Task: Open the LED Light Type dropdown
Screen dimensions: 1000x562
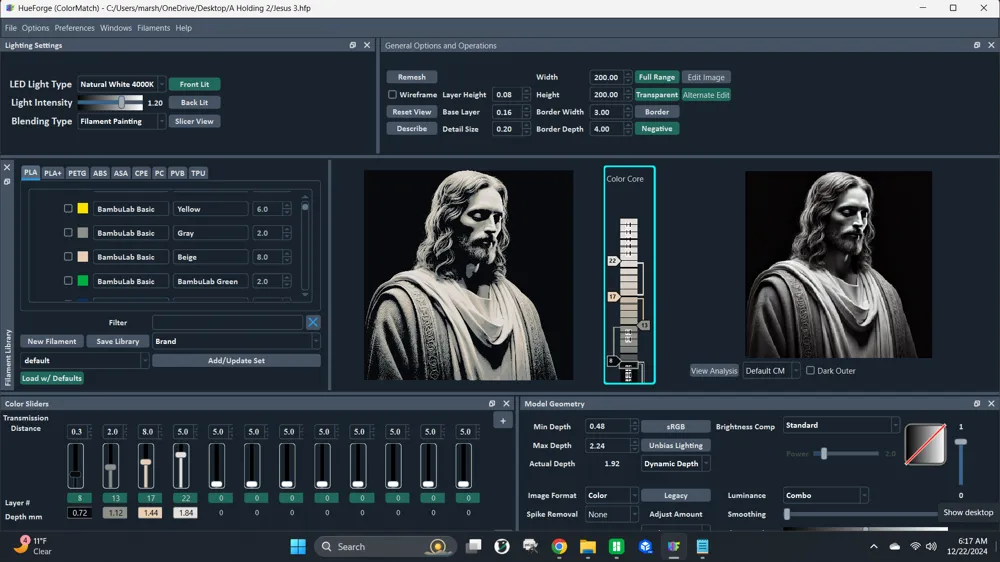Action: pyautogui.click(x=121, y=84)
